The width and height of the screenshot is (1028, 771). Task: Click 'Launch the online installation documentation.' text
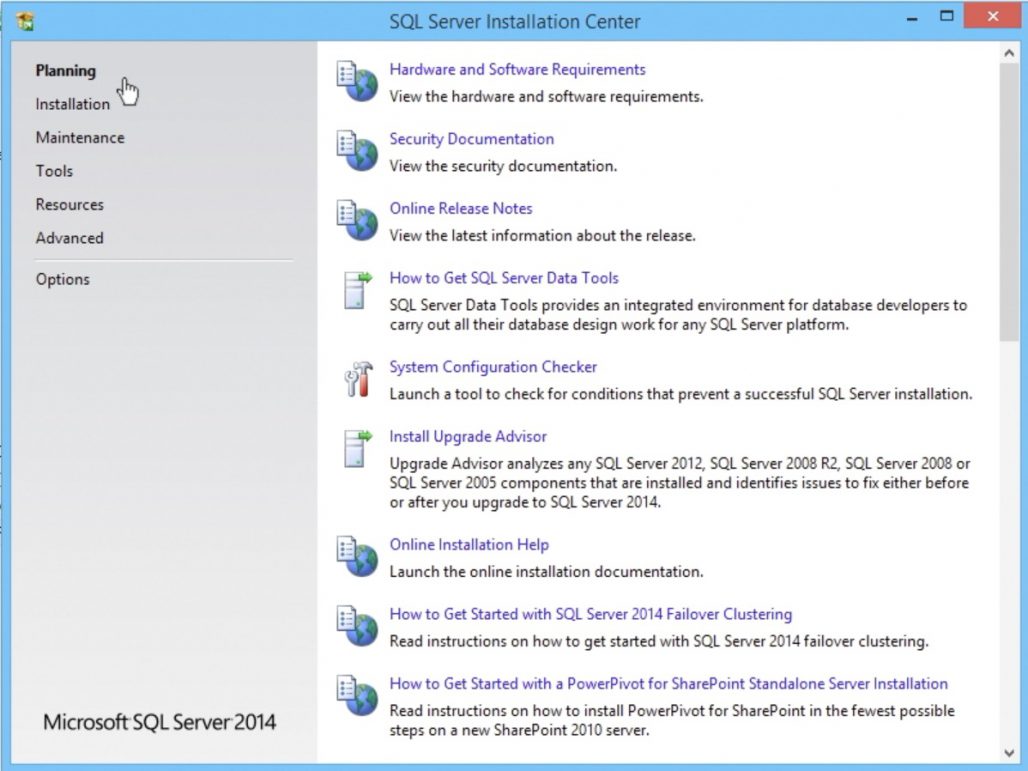pyautogui.click(x=546, y=572)
